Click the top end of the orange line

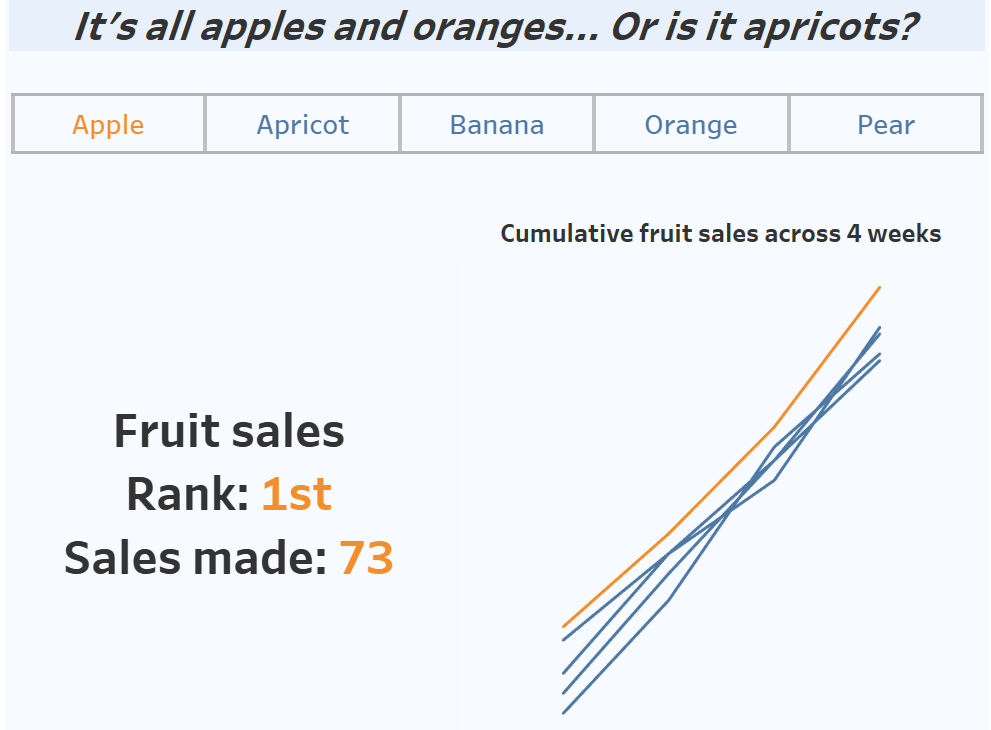tap(879, 287)
